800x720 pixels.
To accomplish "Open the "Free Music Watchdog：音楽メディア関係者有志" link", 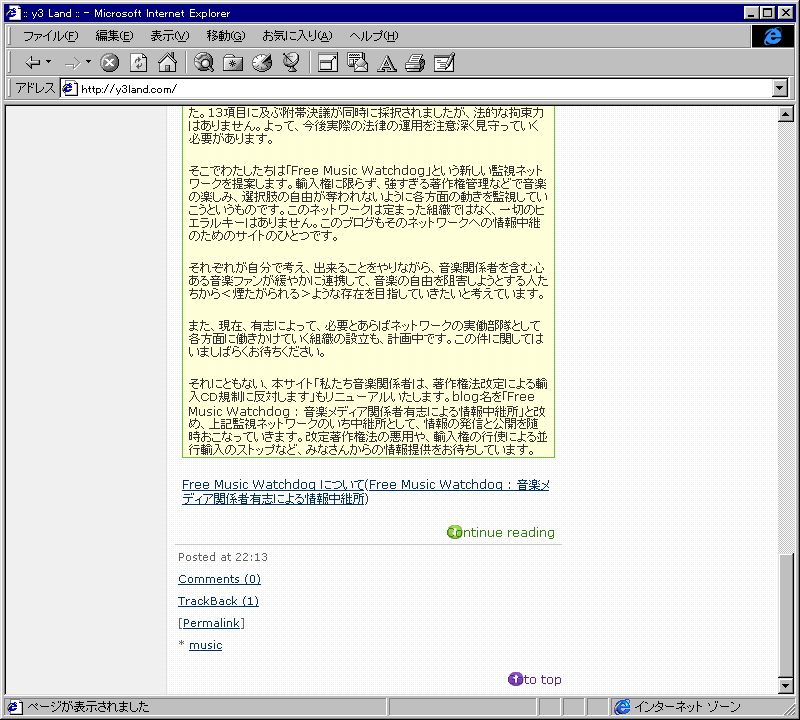I will pyautogui.click(x=366, y=491).
